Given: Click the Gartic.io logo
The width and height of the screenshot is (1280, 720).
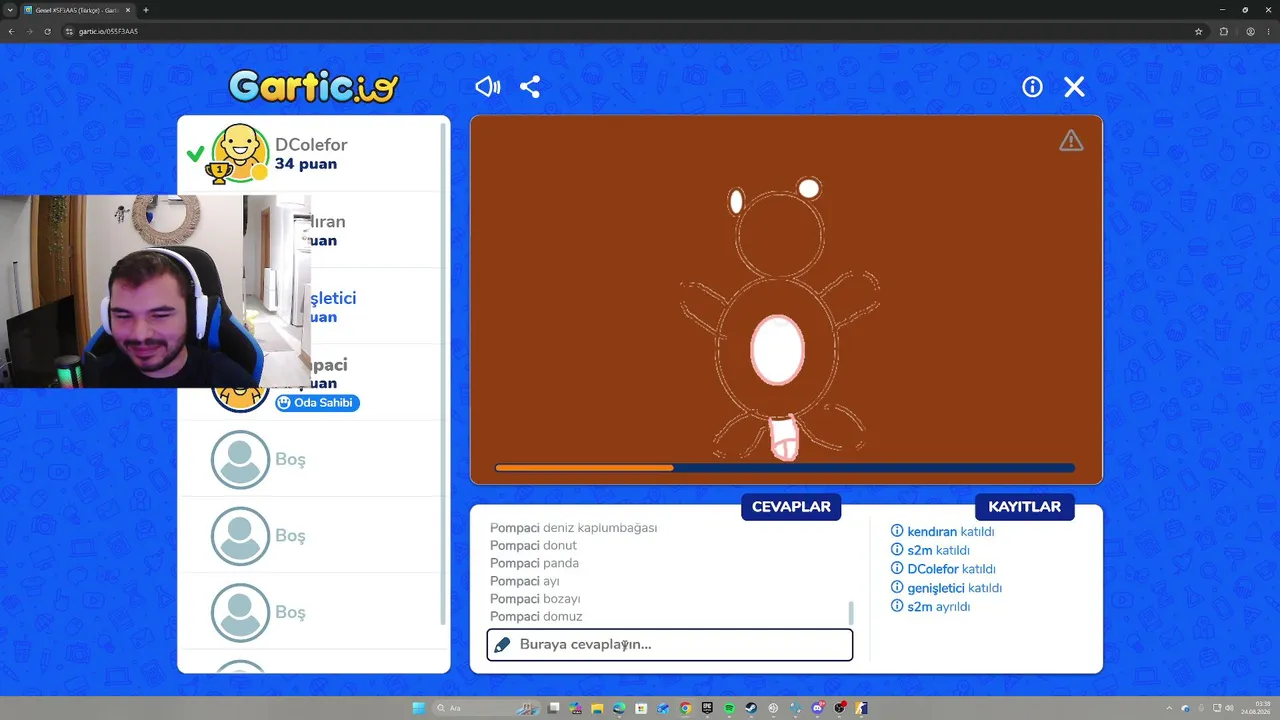Looking at the screenshot, I should (314, 86).
